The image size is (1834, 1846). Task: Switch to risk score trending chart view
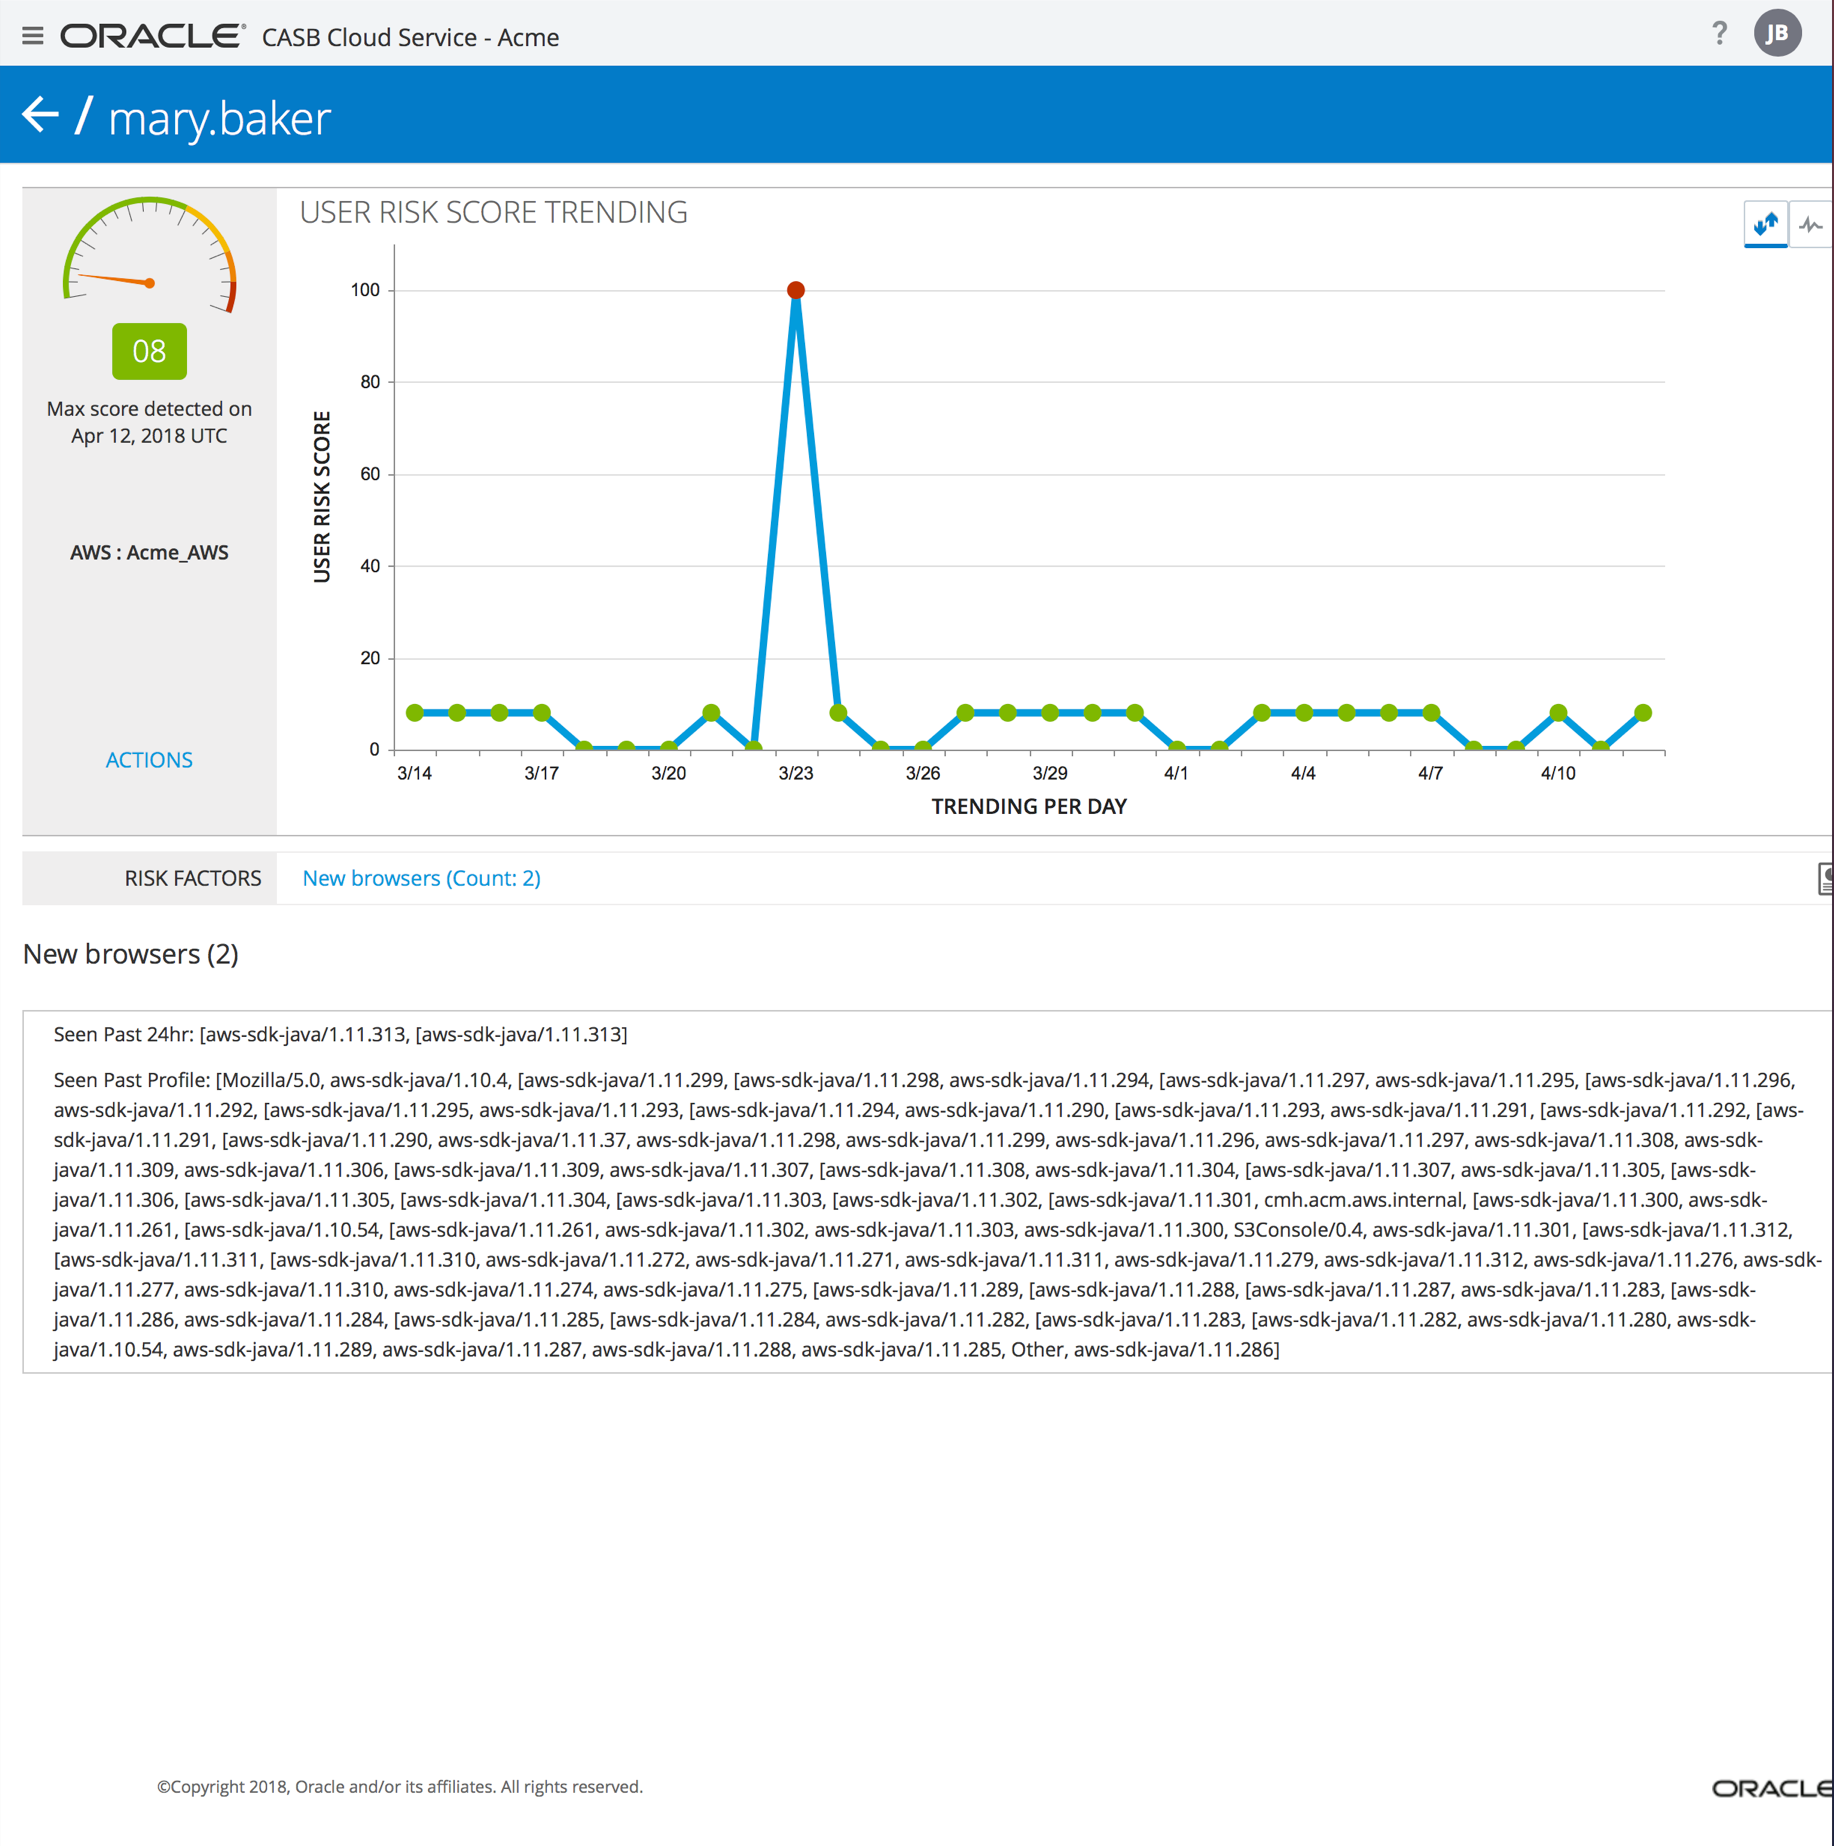coord(1765,224)
